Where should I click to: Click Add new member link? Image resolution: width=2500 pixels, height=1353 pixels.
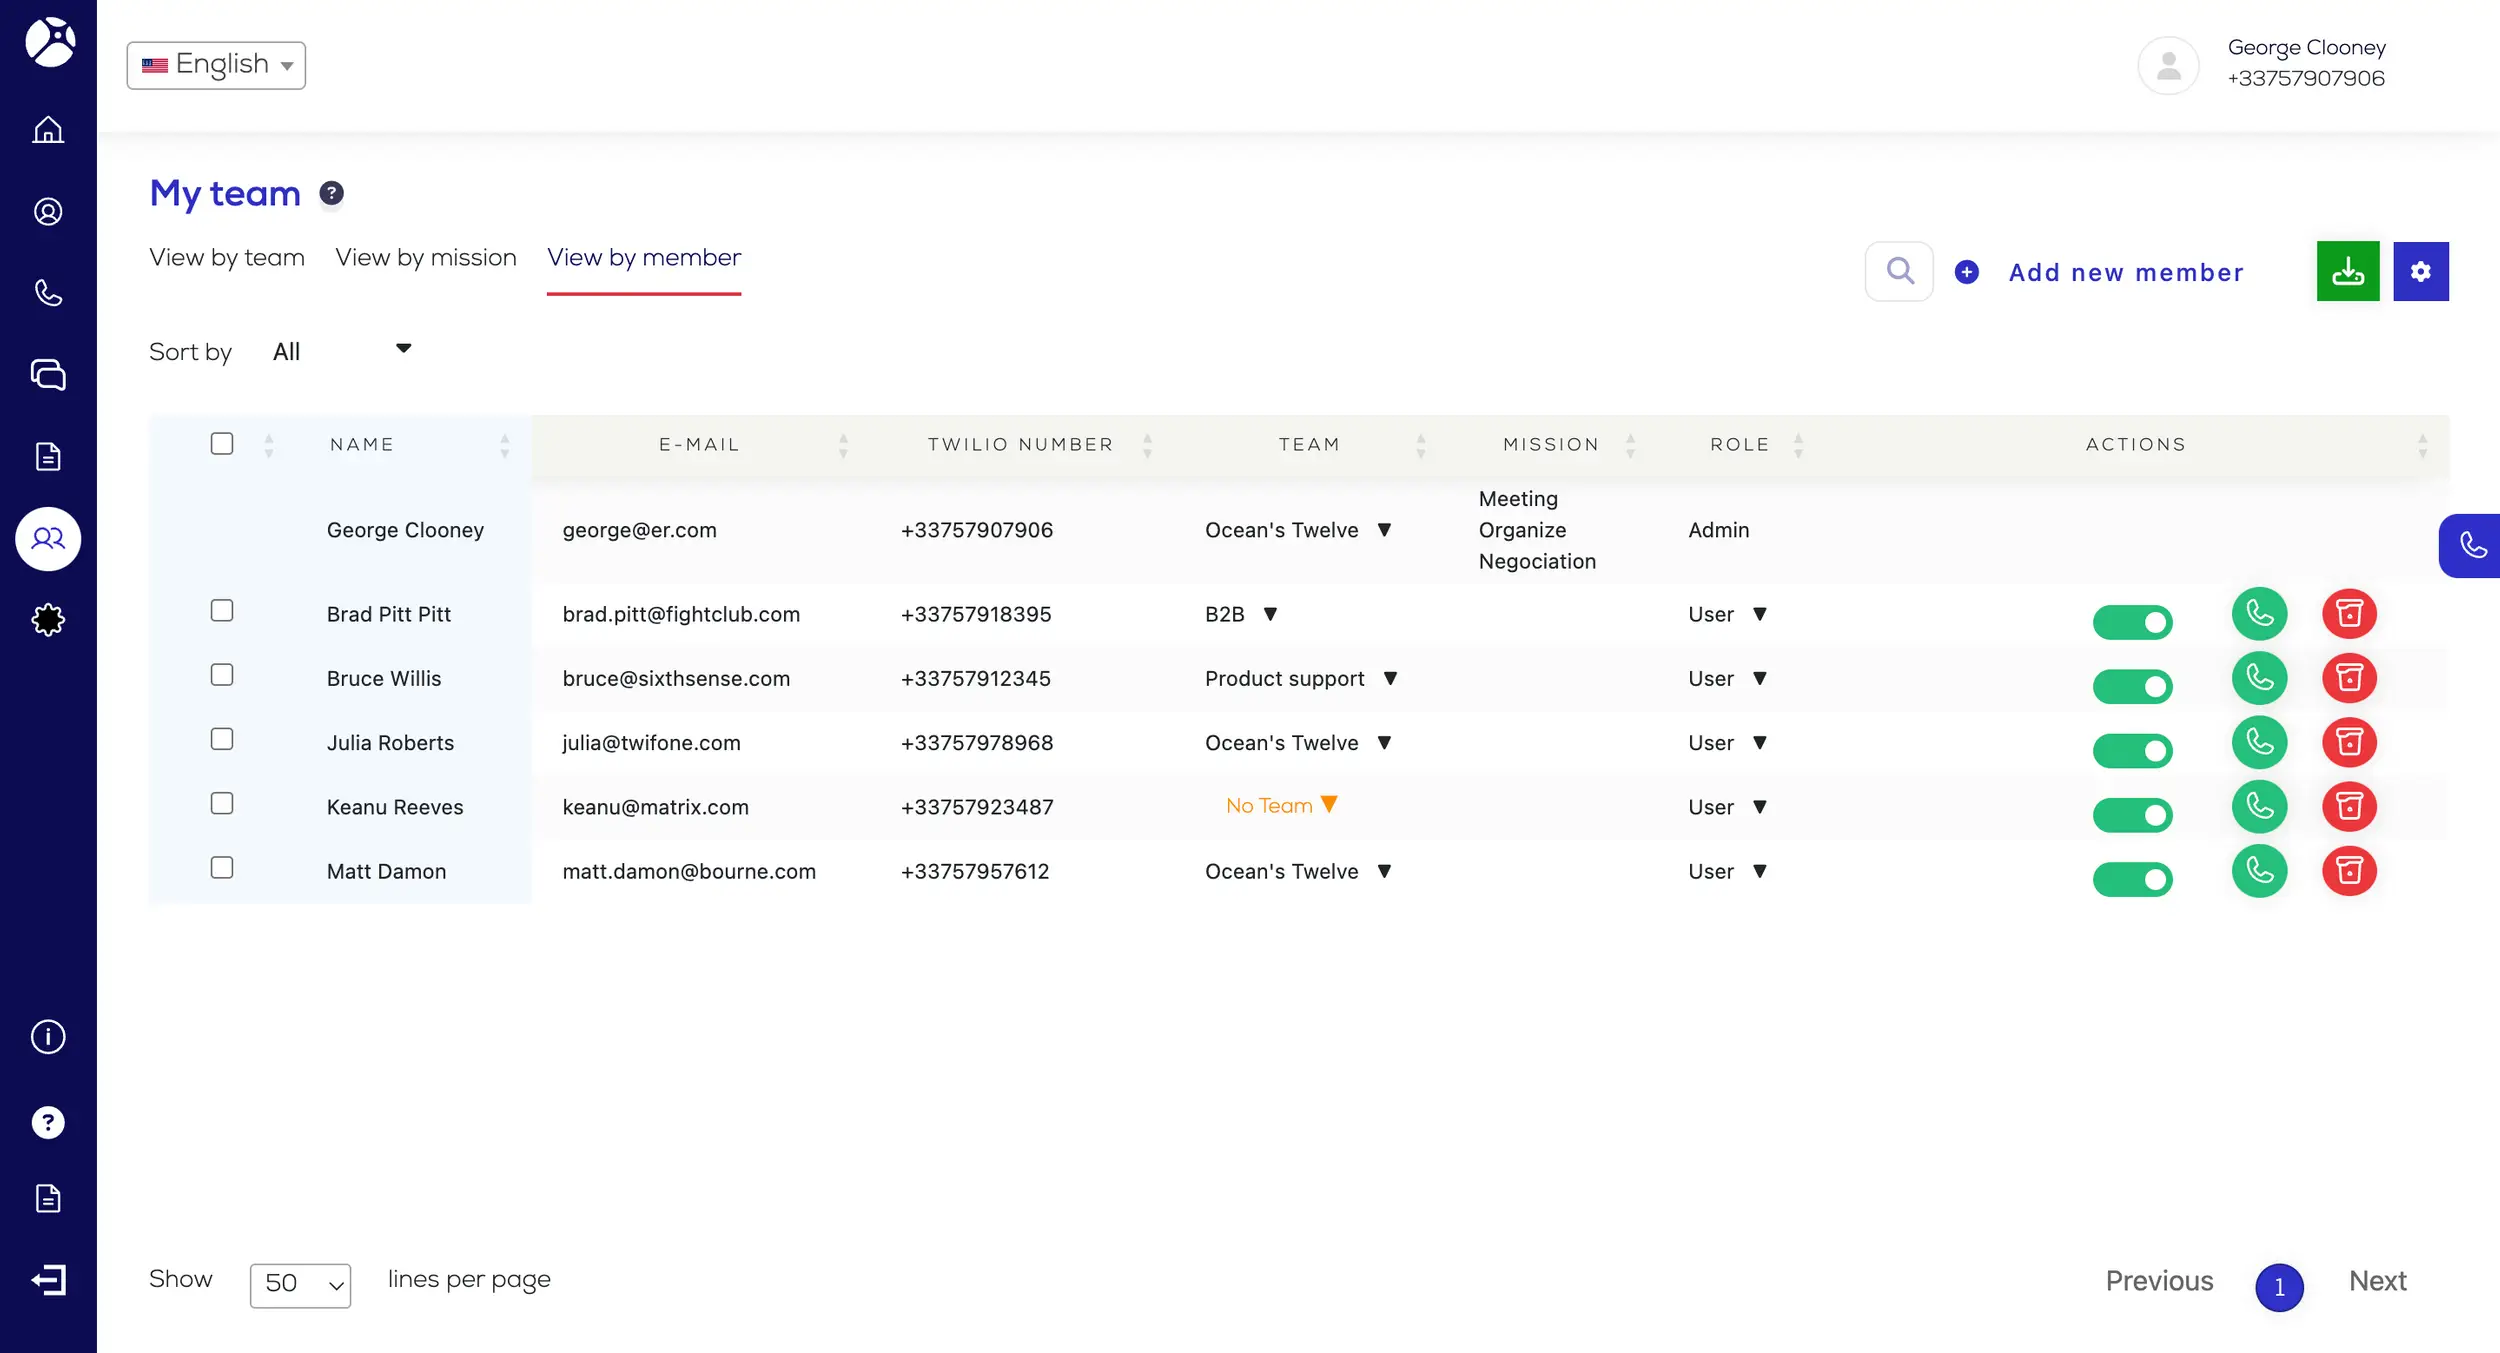(2125, 272)
